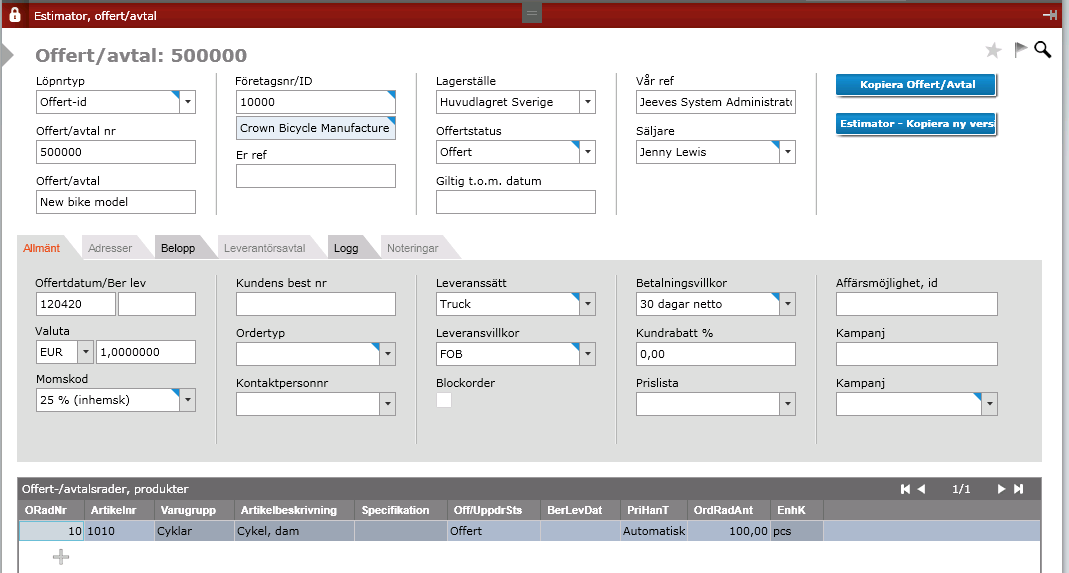Click the Ber lev date field
This screenshot has height=573, width=1069.
click(x=157, y=304)
